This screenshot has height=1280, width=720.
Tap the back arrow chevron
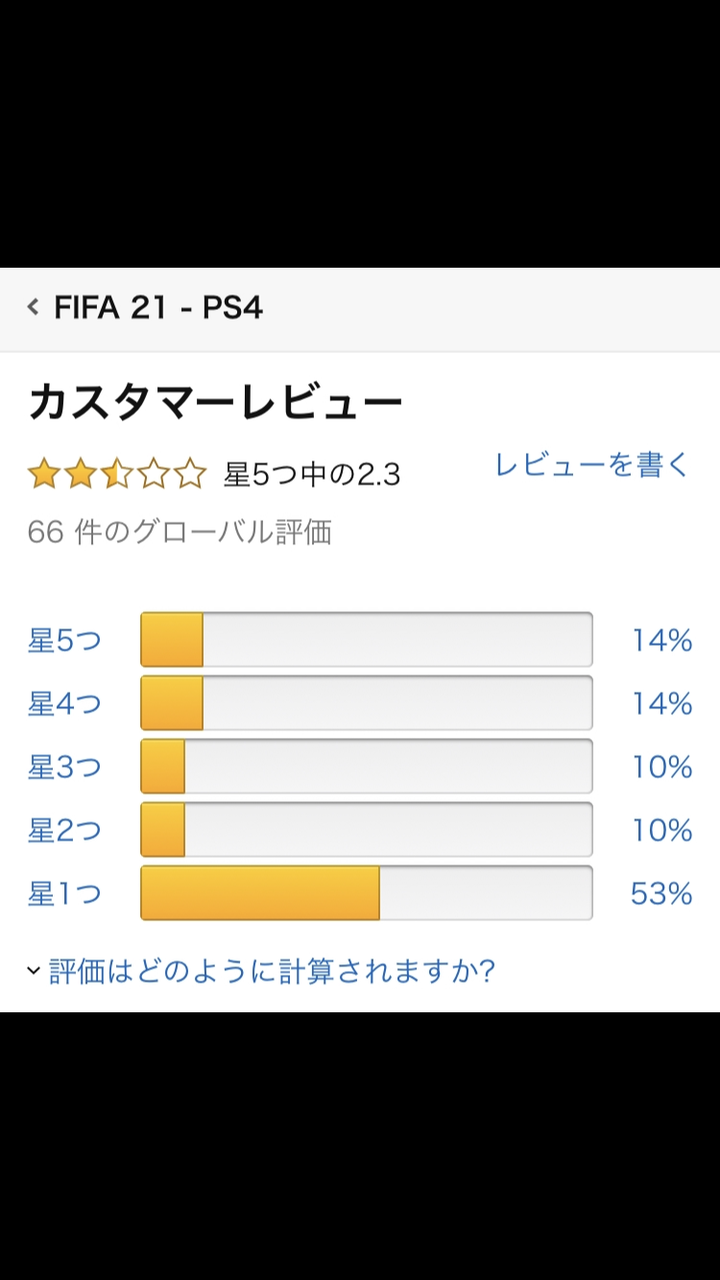point(32,307)
